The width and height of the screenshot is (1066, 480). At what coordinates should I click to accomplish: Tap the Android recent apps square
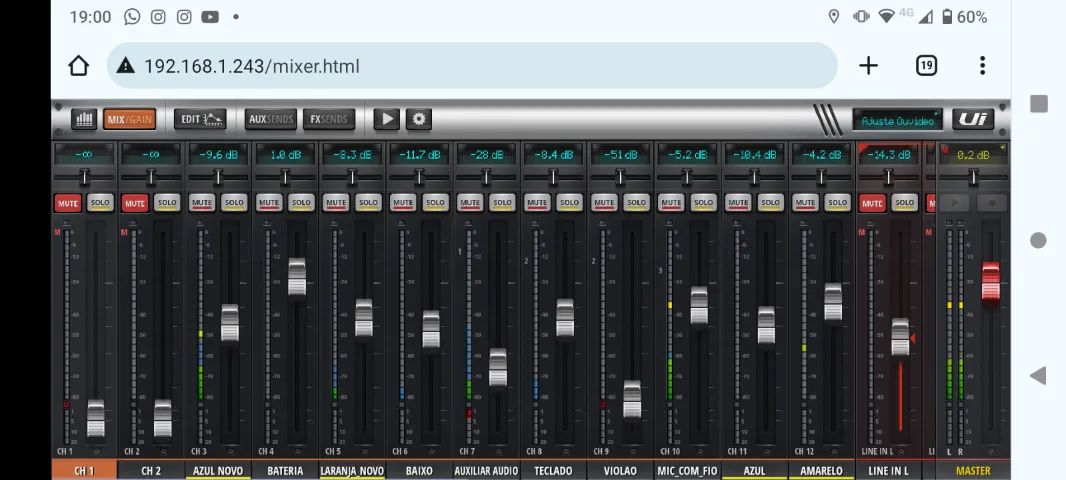pyautogui.click(x=1039, y=104)
